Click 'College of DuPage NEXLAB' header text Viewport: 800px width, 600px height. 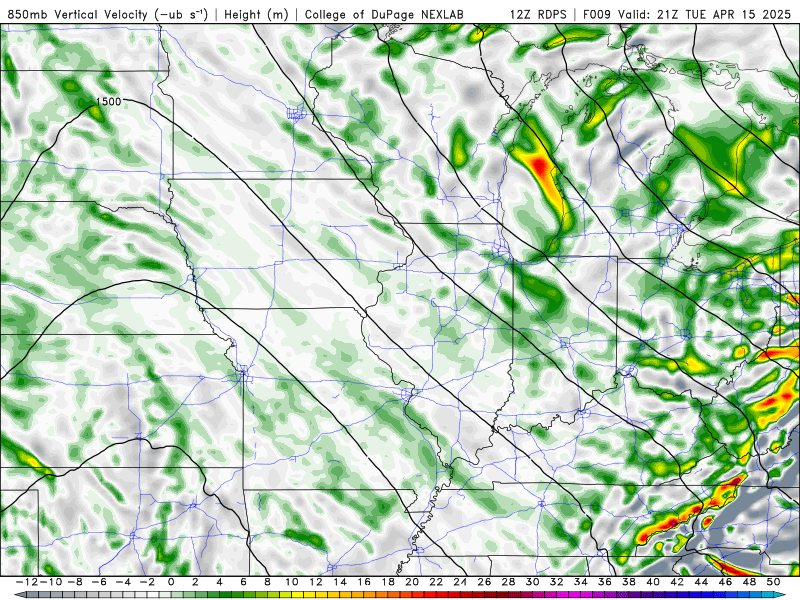(x=384, y=14)
